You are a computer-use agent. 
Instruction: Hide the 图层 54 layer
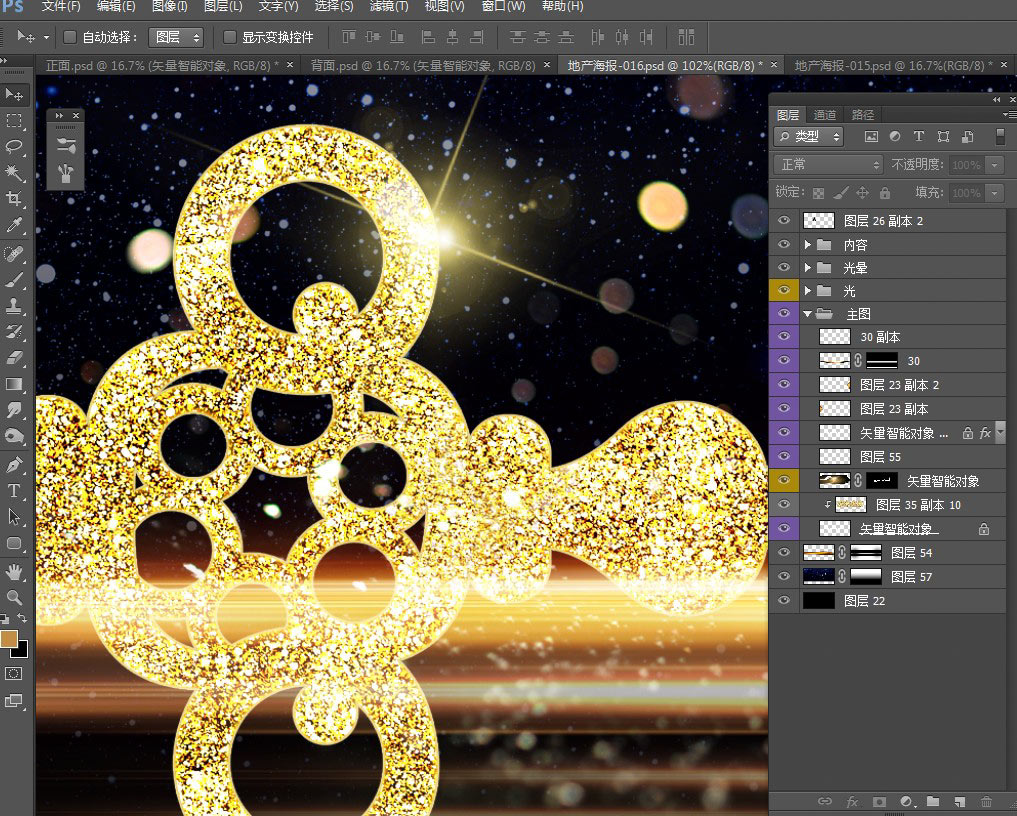[784, 552]
